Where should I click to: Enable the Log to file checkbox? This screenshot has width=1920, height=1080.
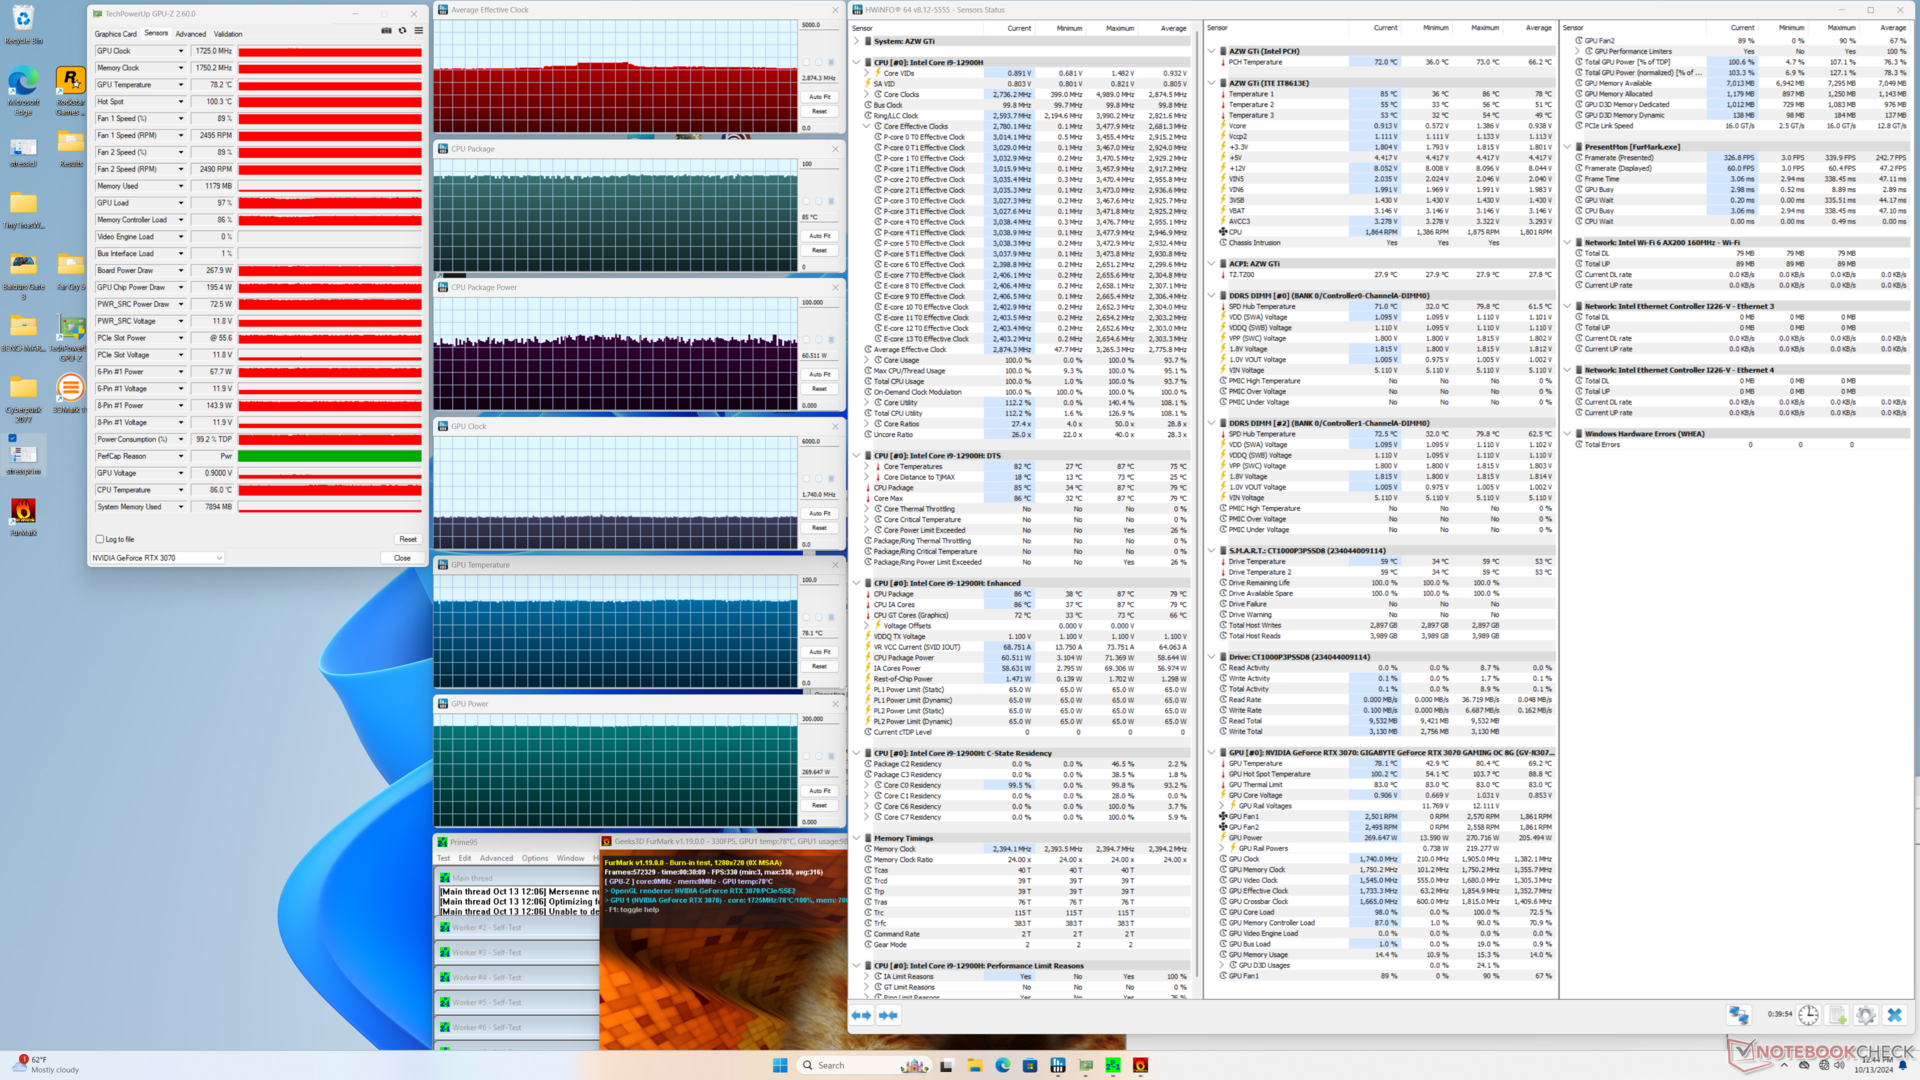pos(100,539)
